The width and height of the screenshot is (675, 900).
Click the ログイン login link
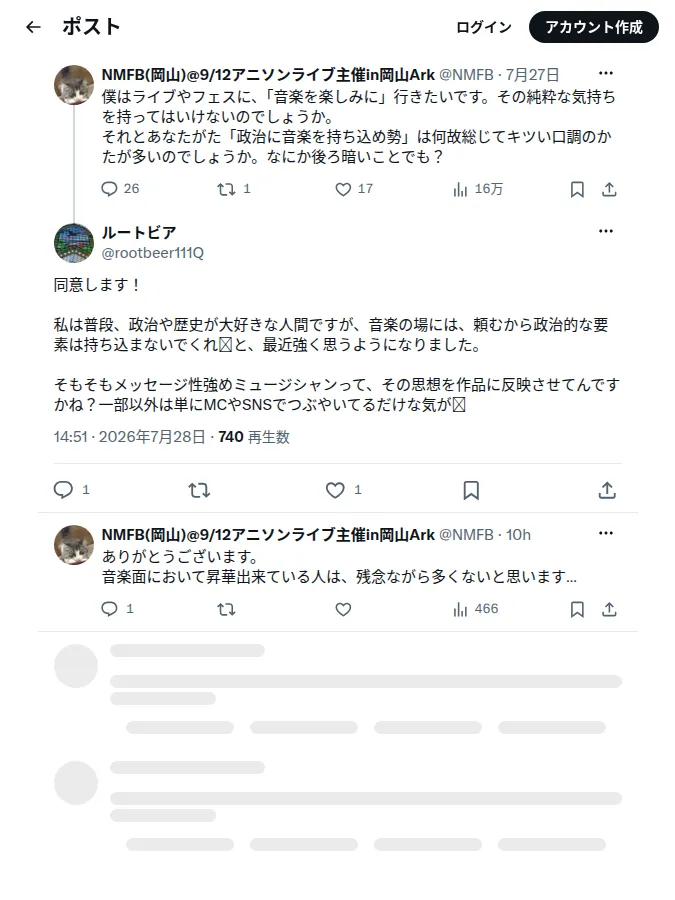(484, 27)
